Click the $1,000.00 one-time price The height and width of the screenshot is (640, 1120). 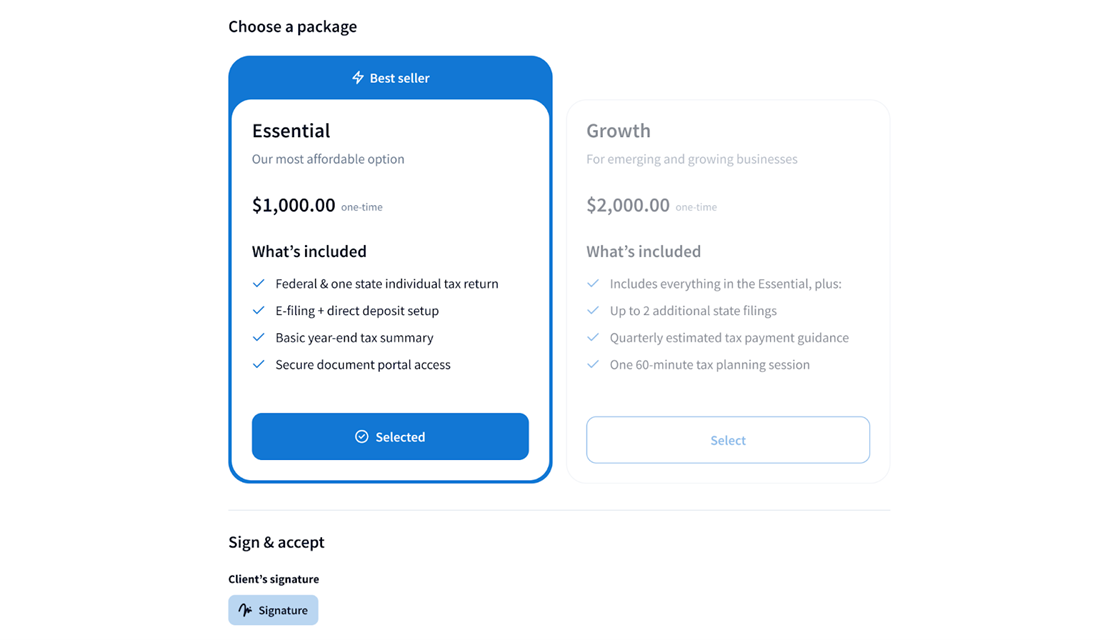(x=294, y=205)
